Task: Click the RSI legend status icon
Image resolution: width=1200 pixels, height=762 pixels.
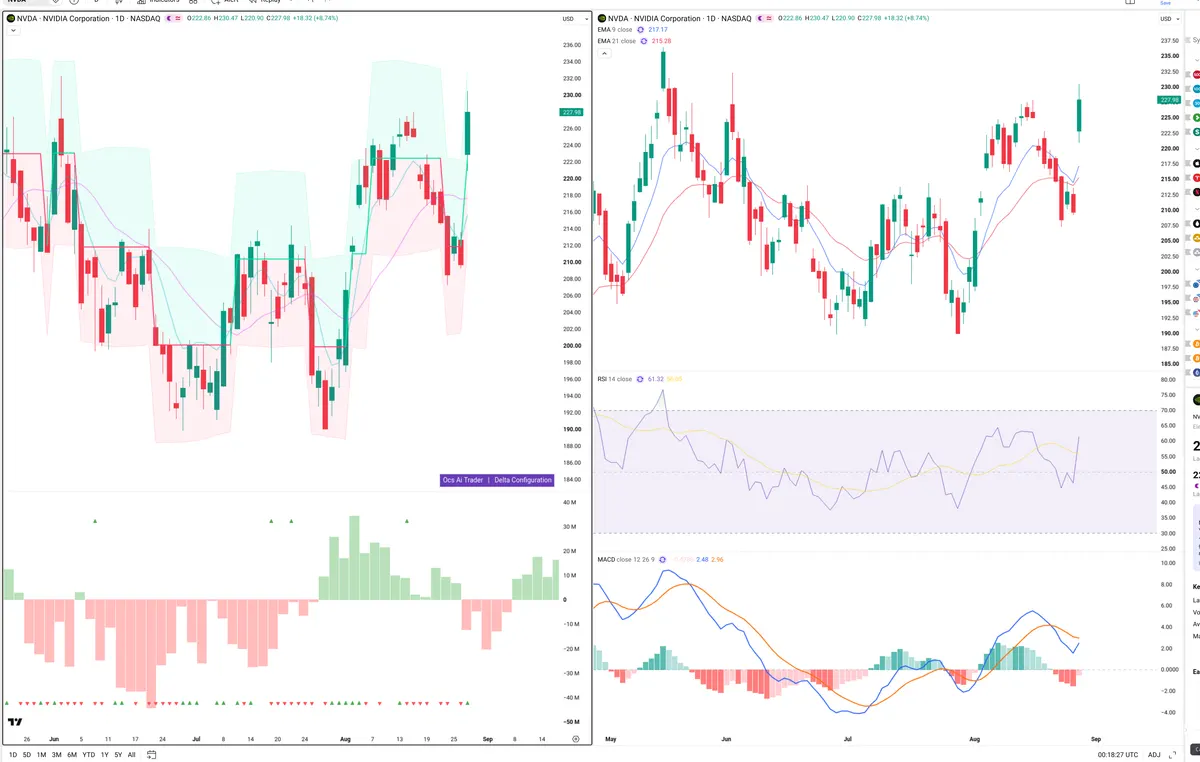Action: [642, 379]
